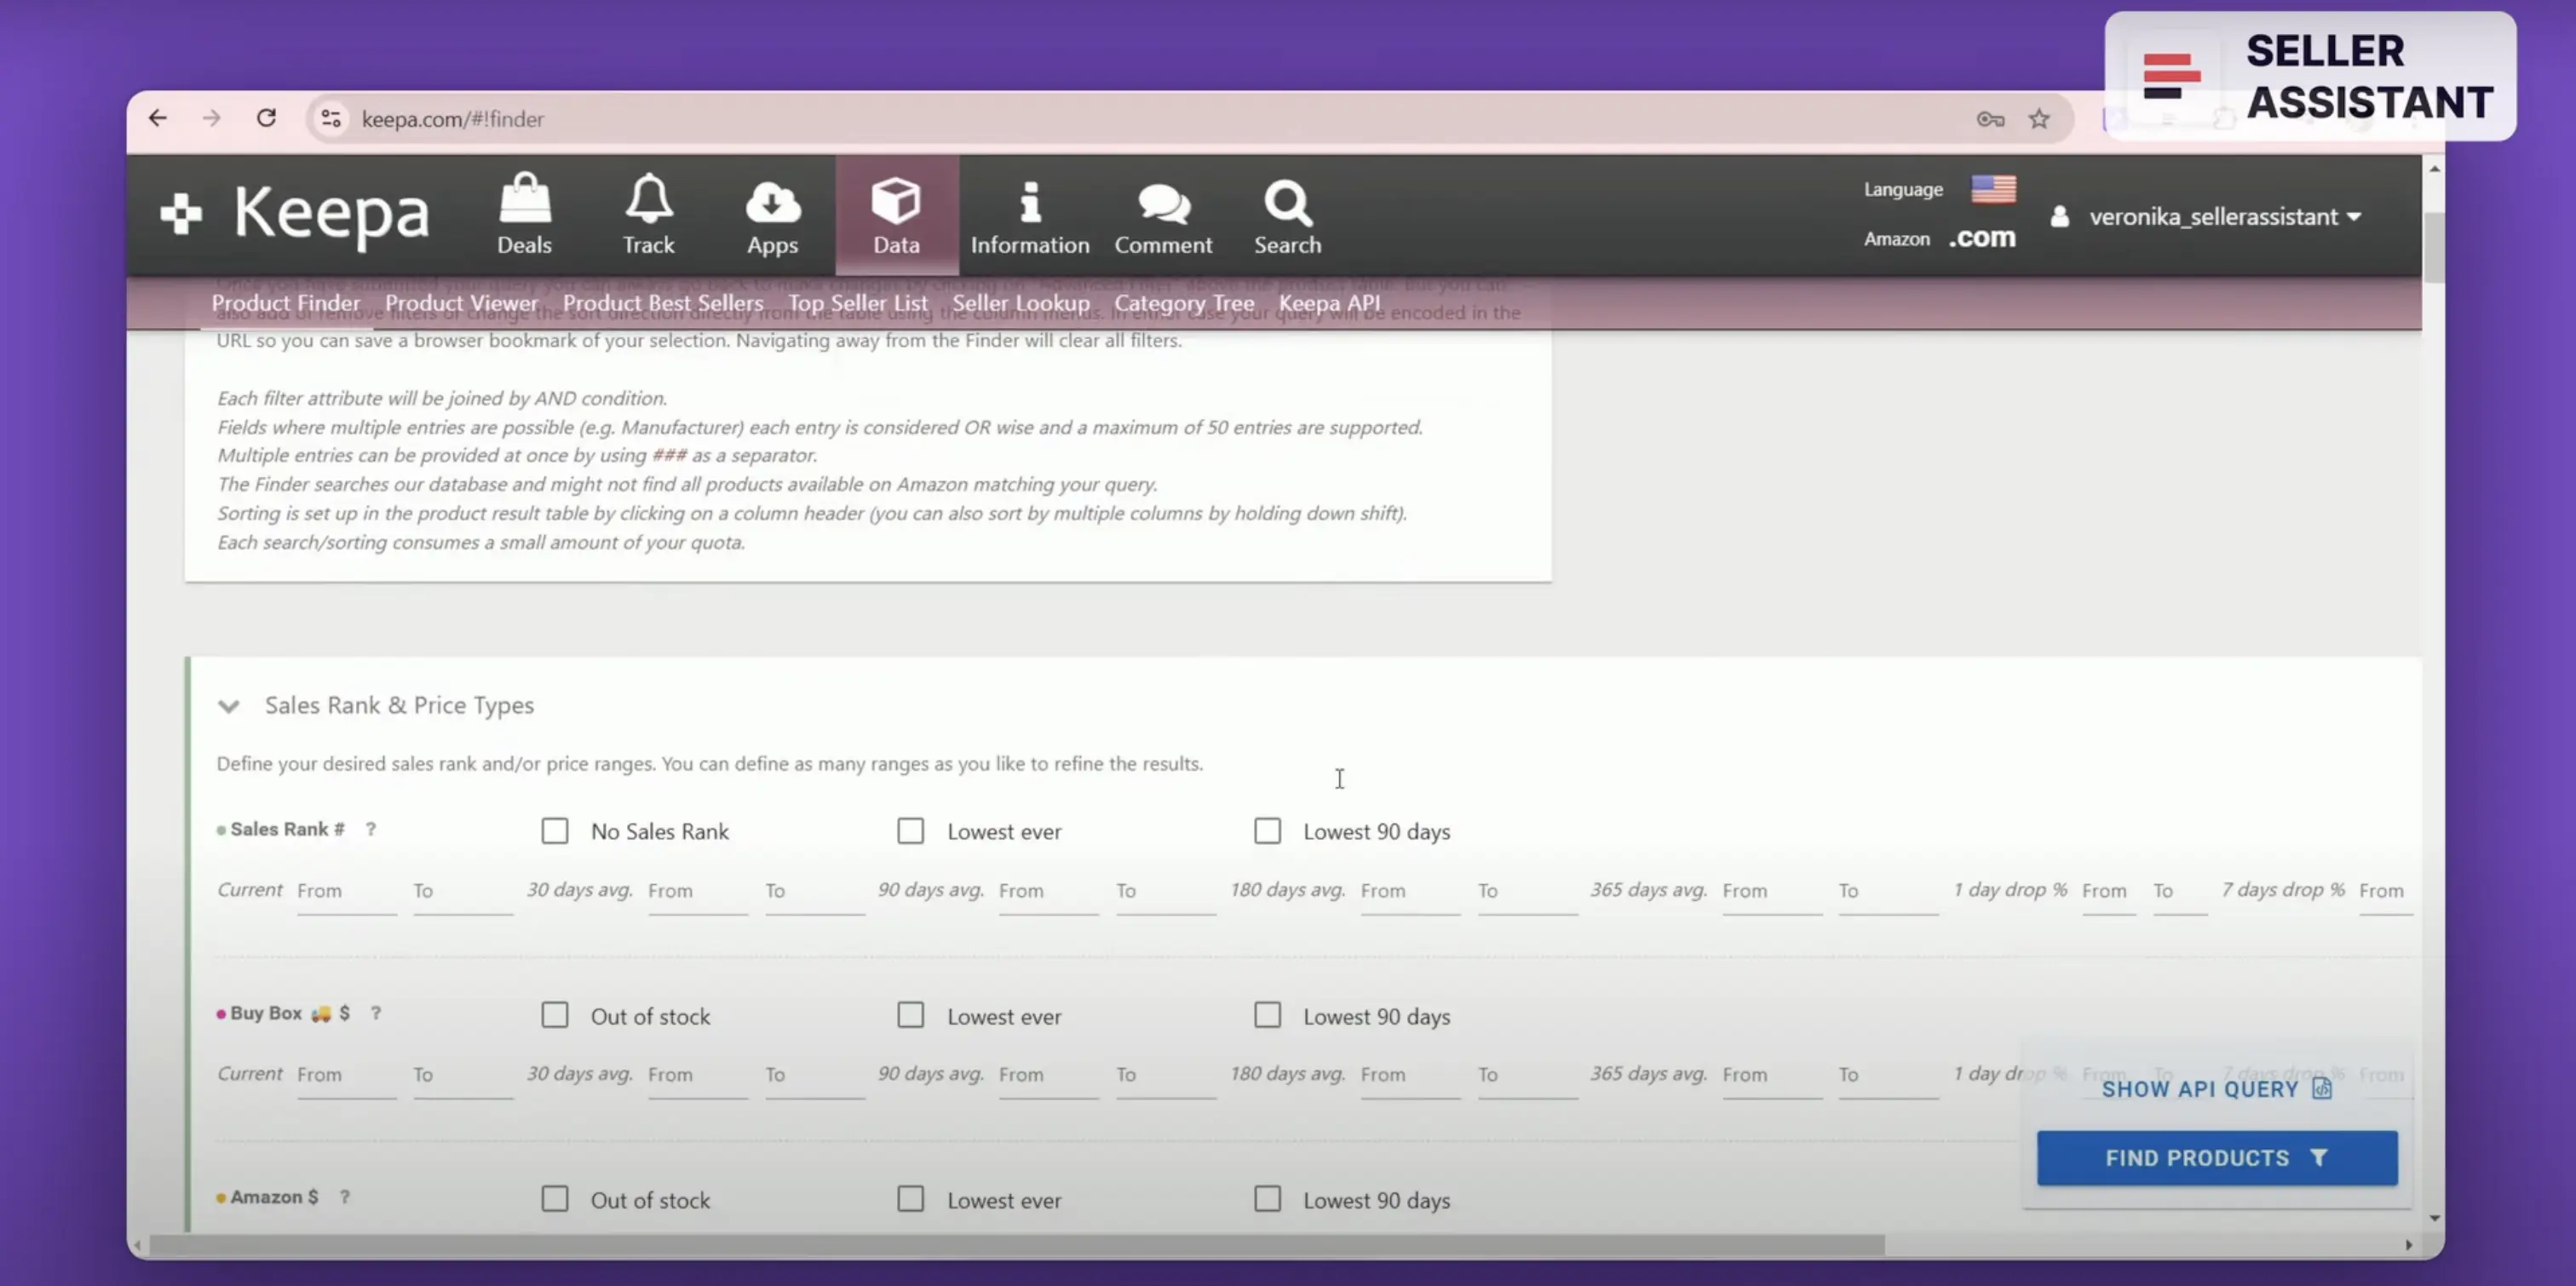
Task: Collapse Sales Rank & Price Types section
Action: click(229, 706)
